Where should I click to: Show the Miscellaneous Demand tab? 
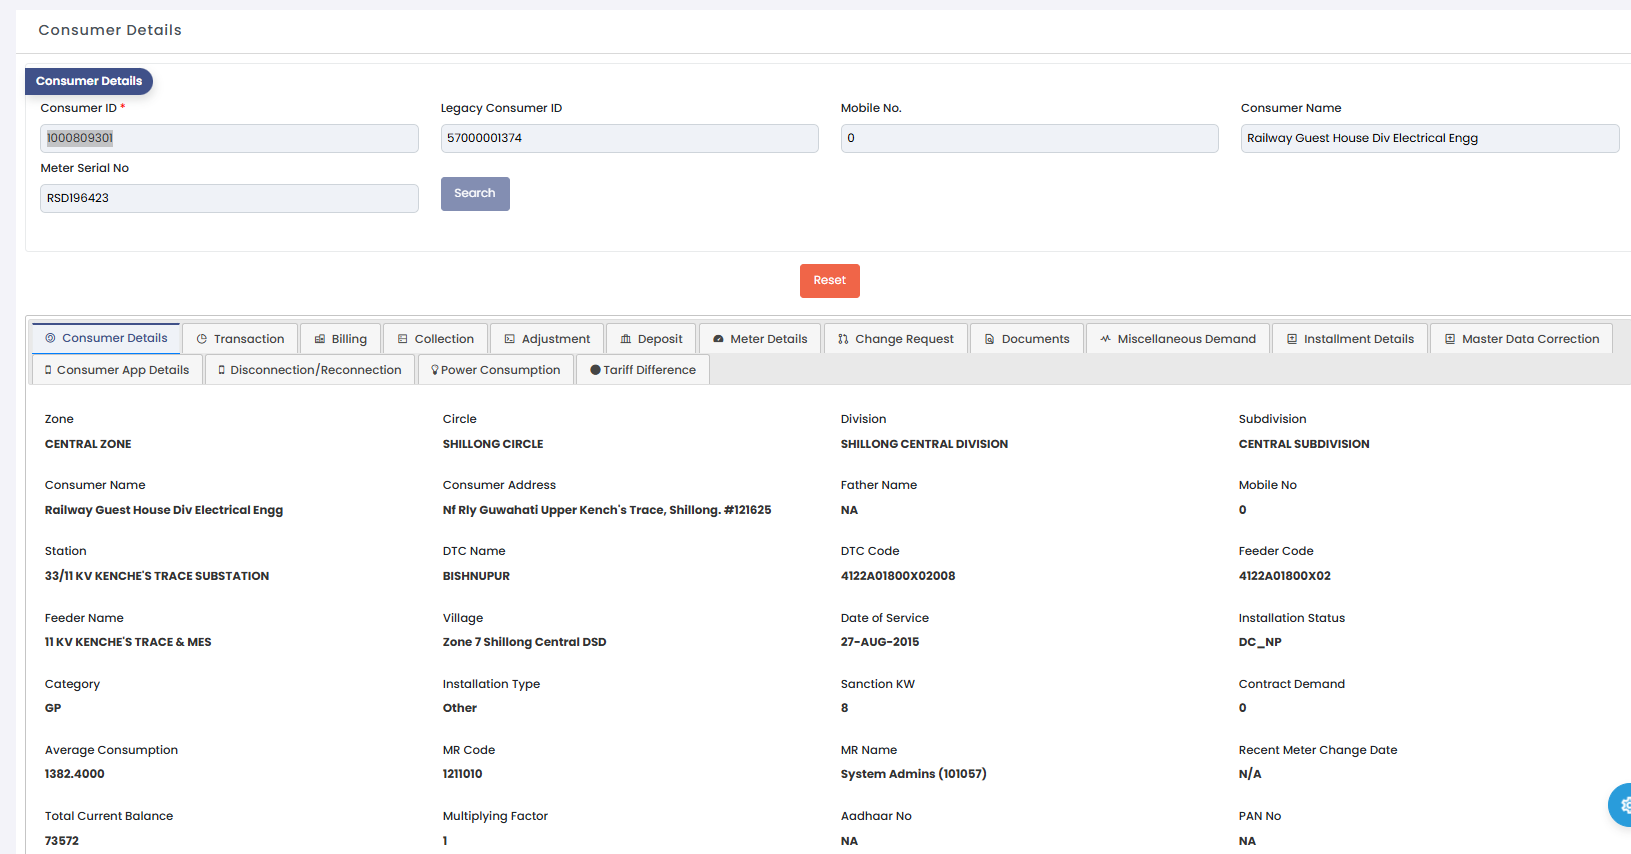1178,339
